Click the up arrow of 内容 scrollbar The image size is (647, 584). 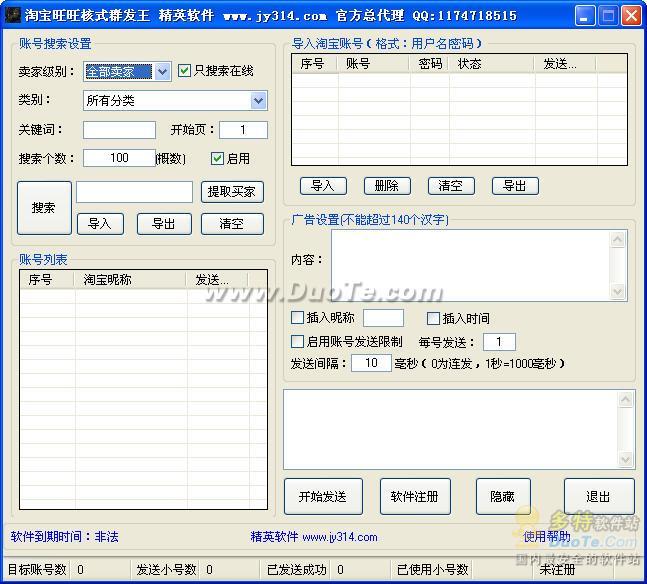click(x=618, y=240)
